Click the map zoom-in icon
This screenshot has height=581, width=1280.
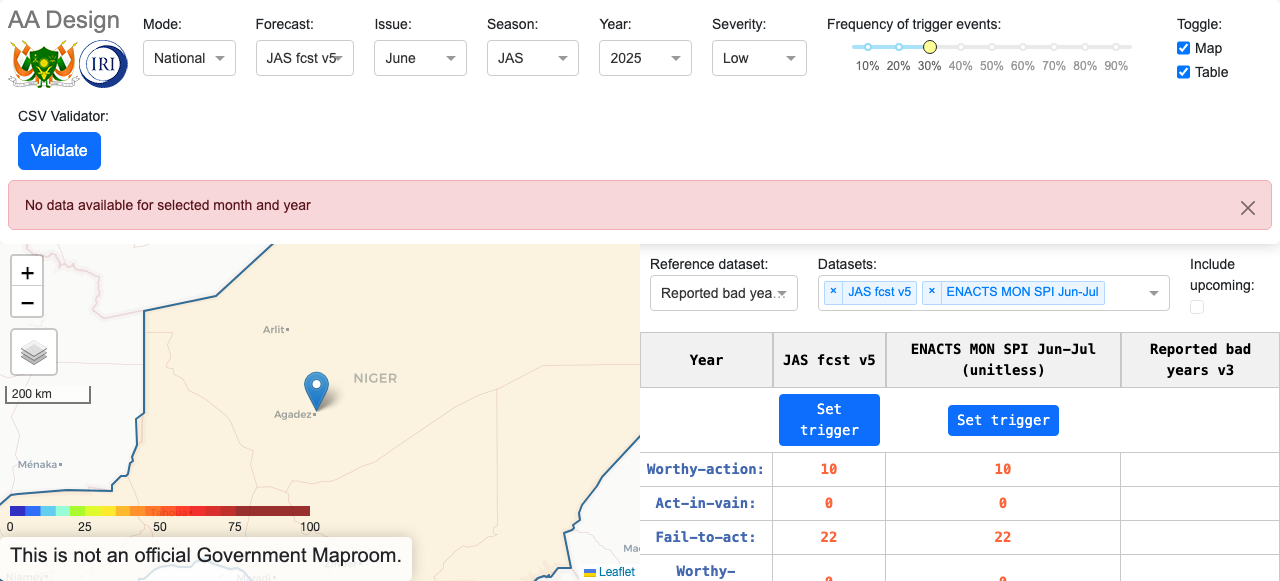[27, 271]
